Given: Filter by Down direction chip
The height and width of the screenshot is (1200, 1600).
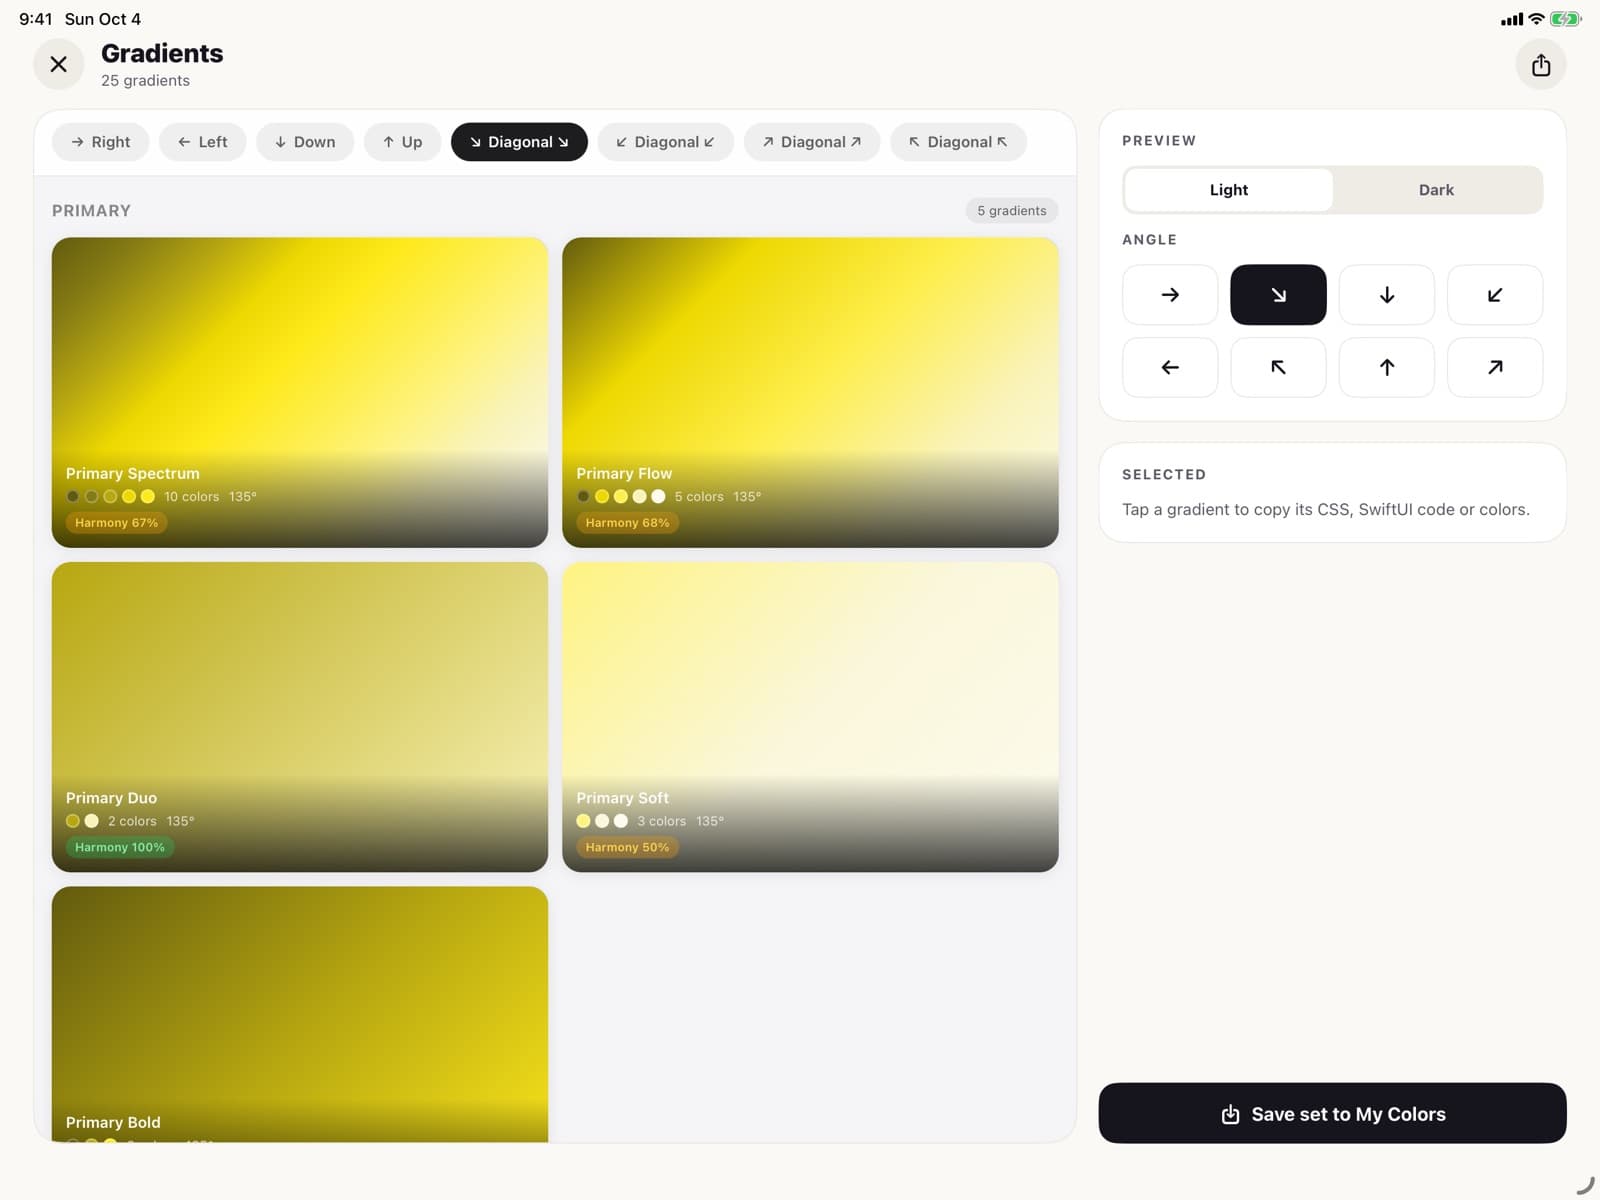Looking at the screenshot, I should coord(305,142).
